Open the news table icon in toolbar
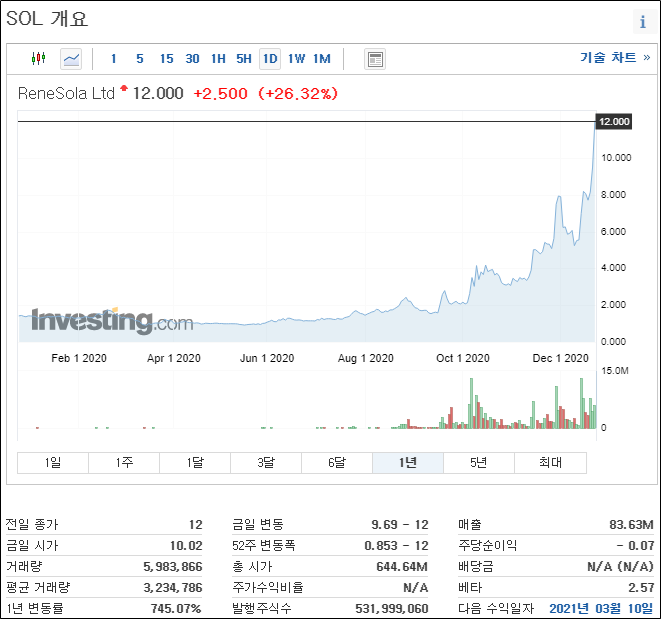 (x=375, y=59)
